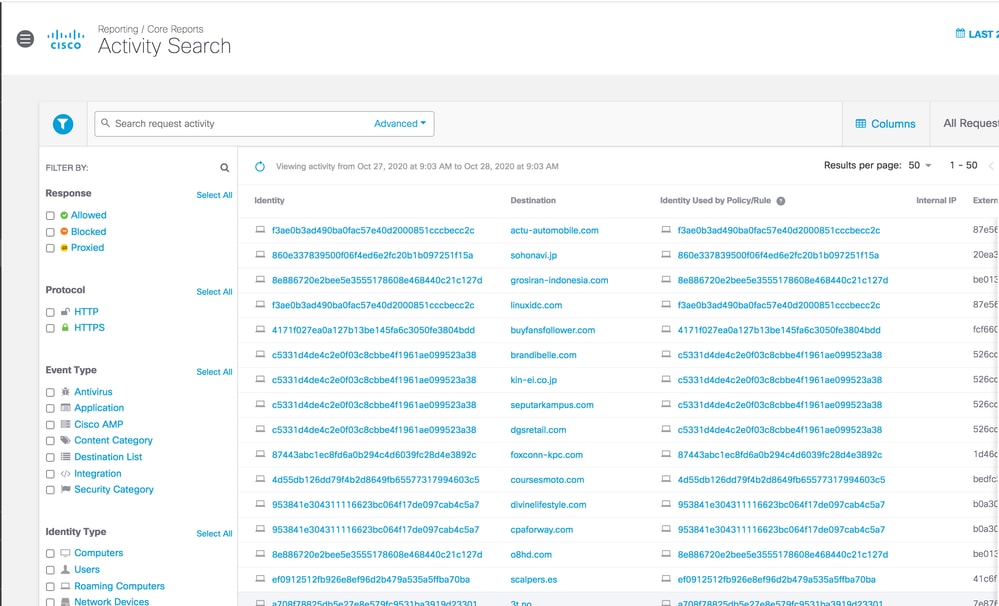Tick the Antivirus event type checkbox
The image size is (999, 606).
click(x=50, y=393)
